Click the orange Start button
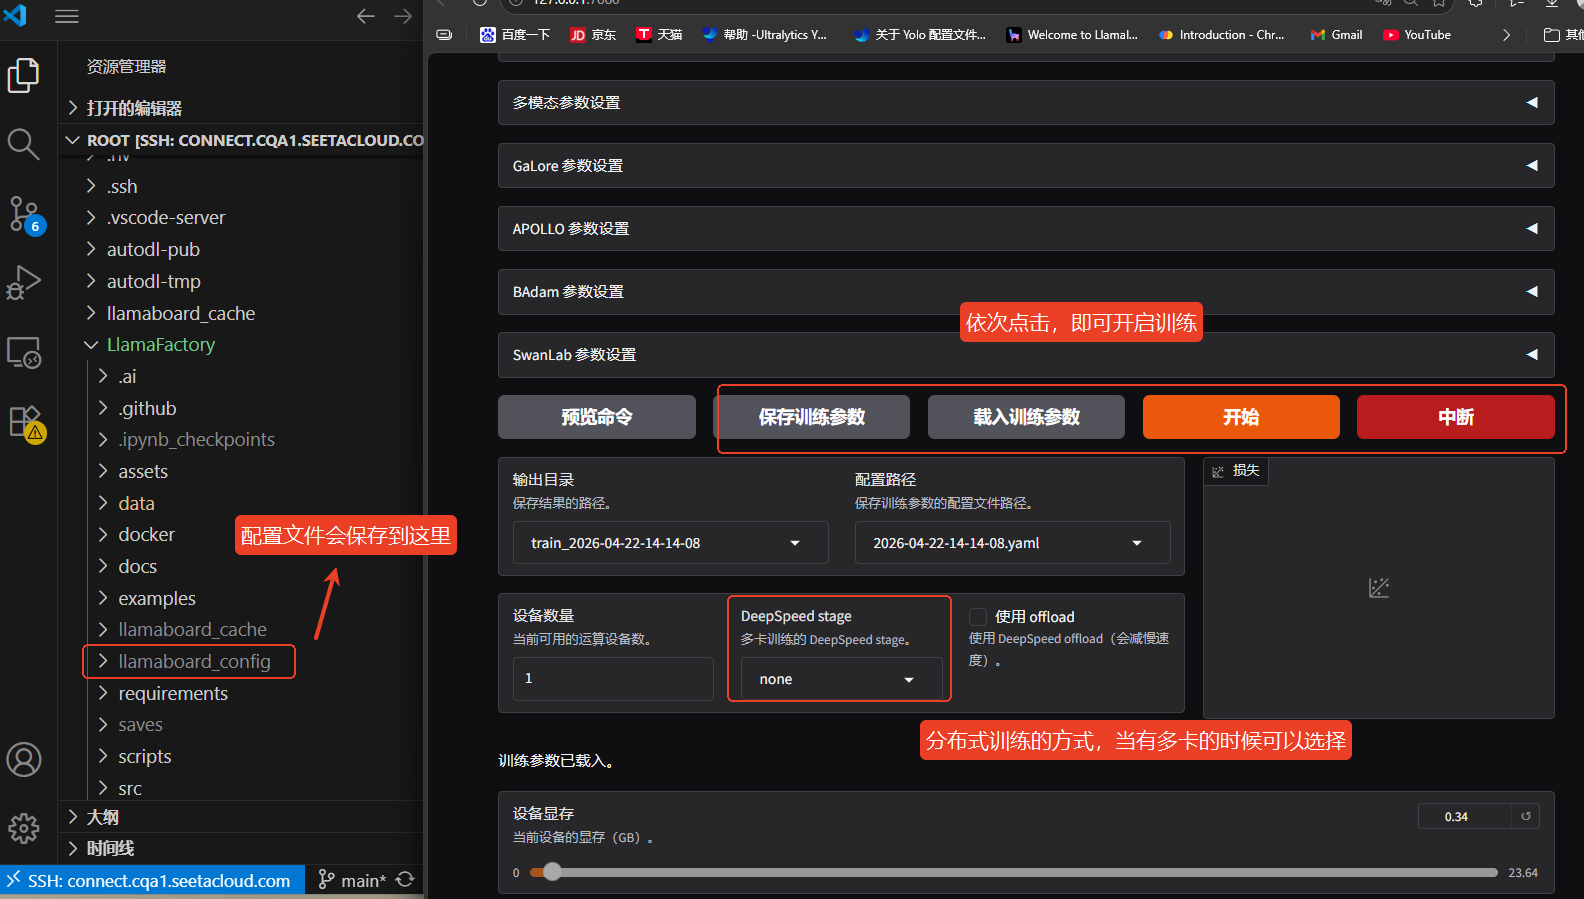 pos(1241,417)
